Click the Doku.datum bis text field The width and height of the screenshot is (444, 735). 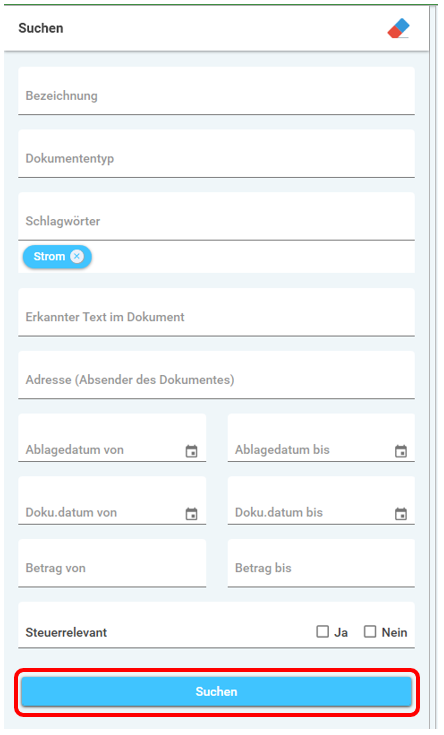(321, 501)
